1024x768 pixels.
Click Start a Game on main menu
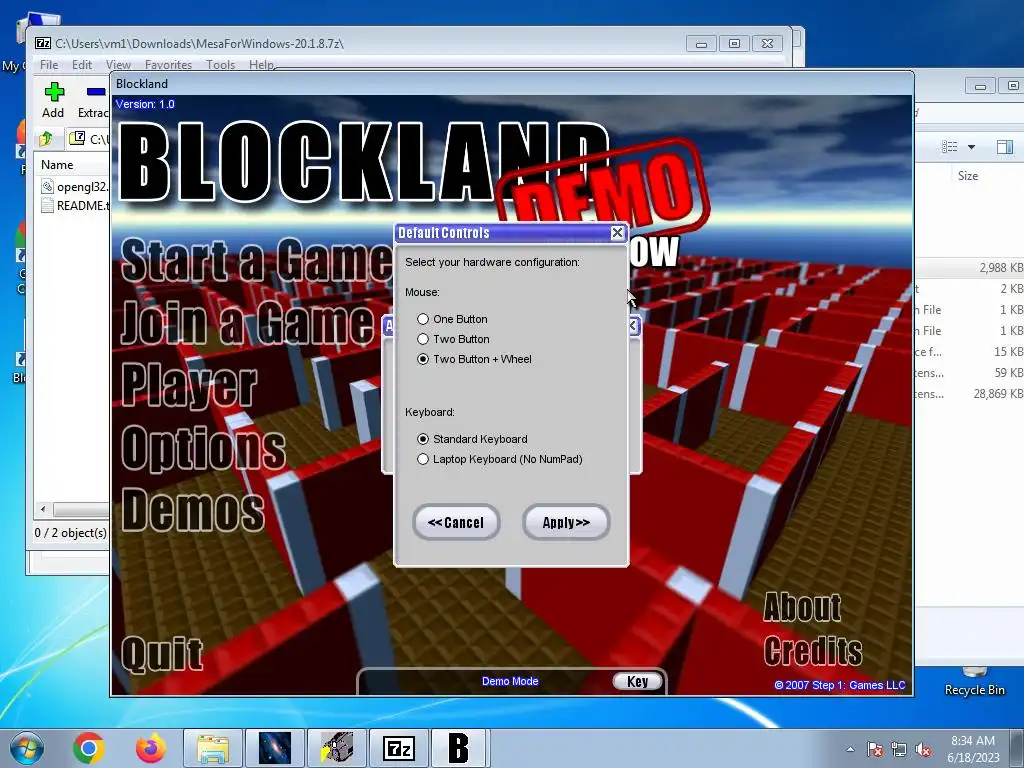tap(256, 260)
